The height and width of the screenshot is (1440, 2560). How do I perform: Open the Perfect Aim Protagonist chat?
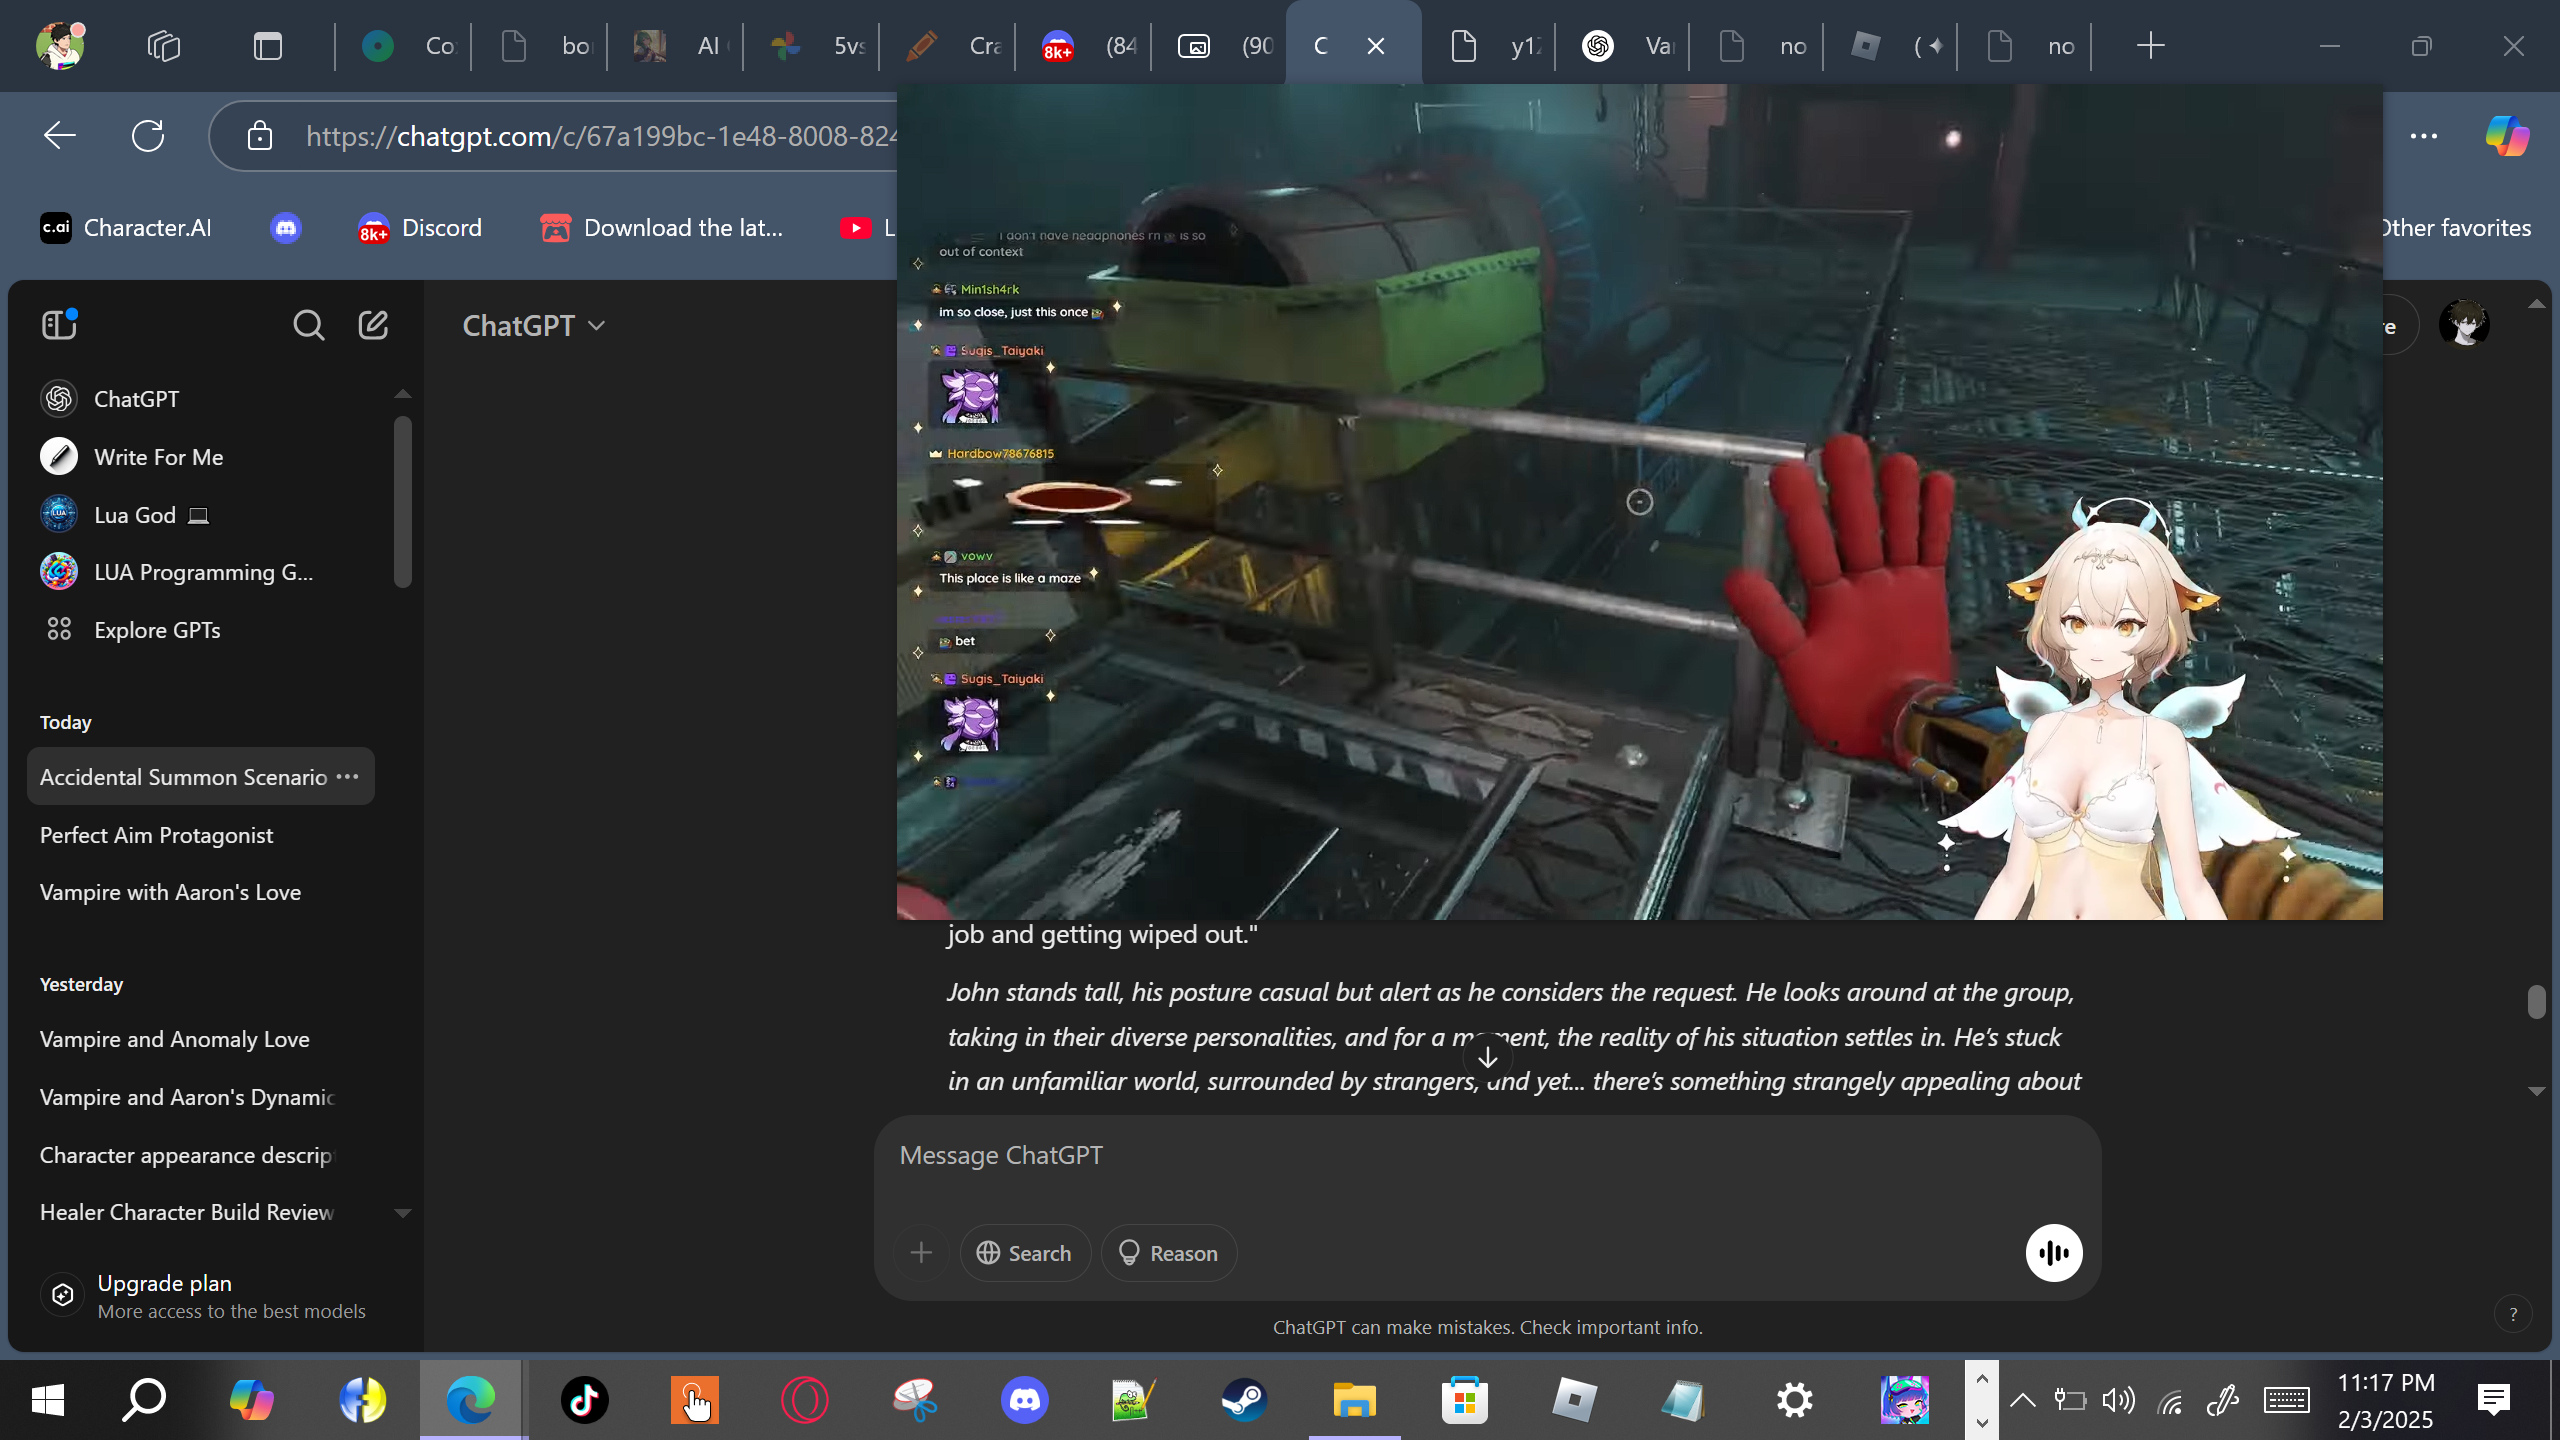click(200, 835)
